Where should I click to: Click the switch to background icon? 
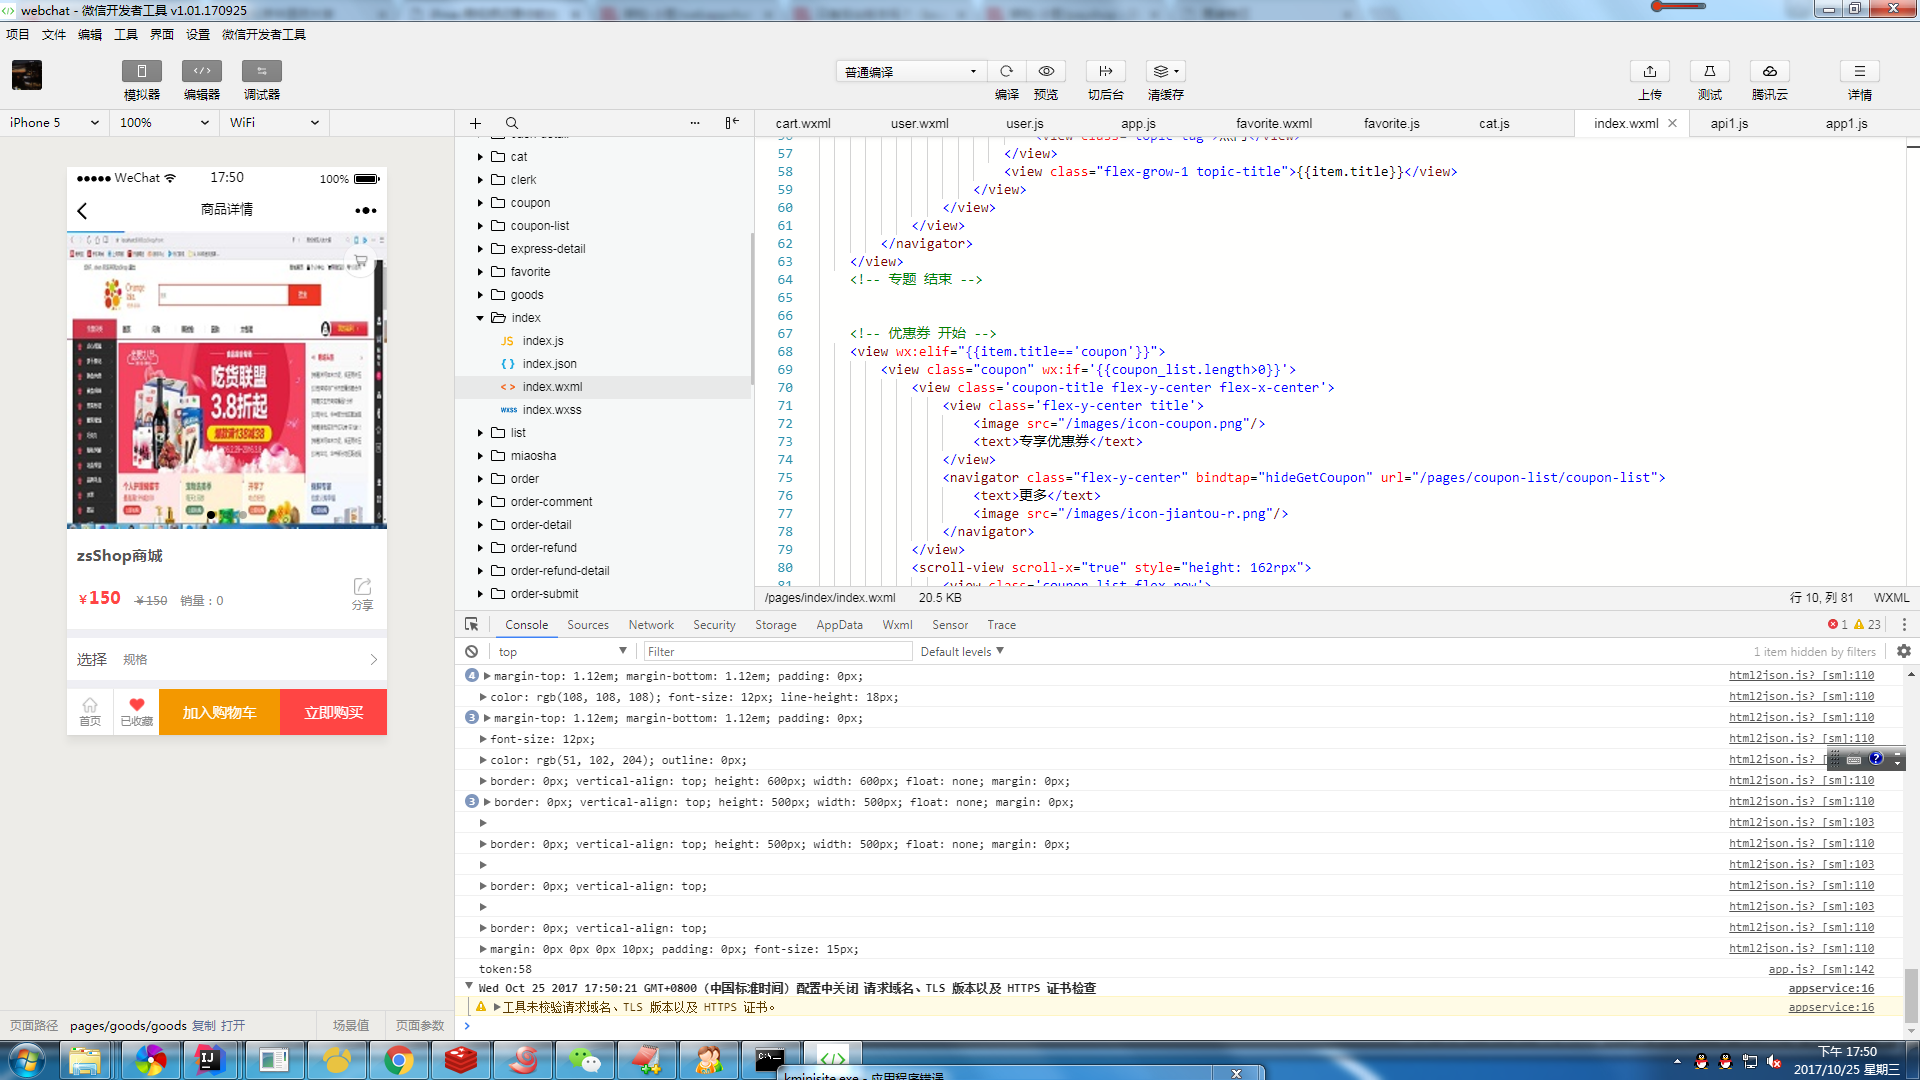(x=1105, y=71)
